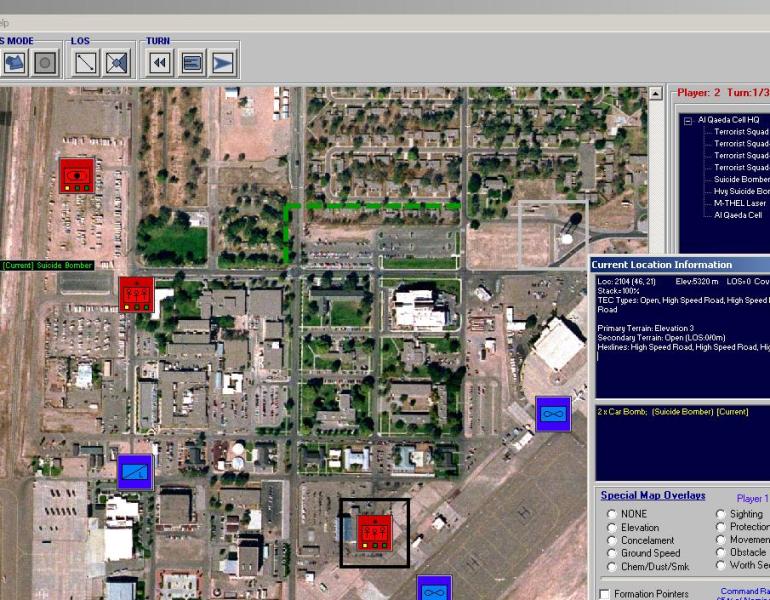This screenshot has height=600, width=770.
Task: Select the Sighting overlay option
Action: pyautogui.click(x=721, y=514)
